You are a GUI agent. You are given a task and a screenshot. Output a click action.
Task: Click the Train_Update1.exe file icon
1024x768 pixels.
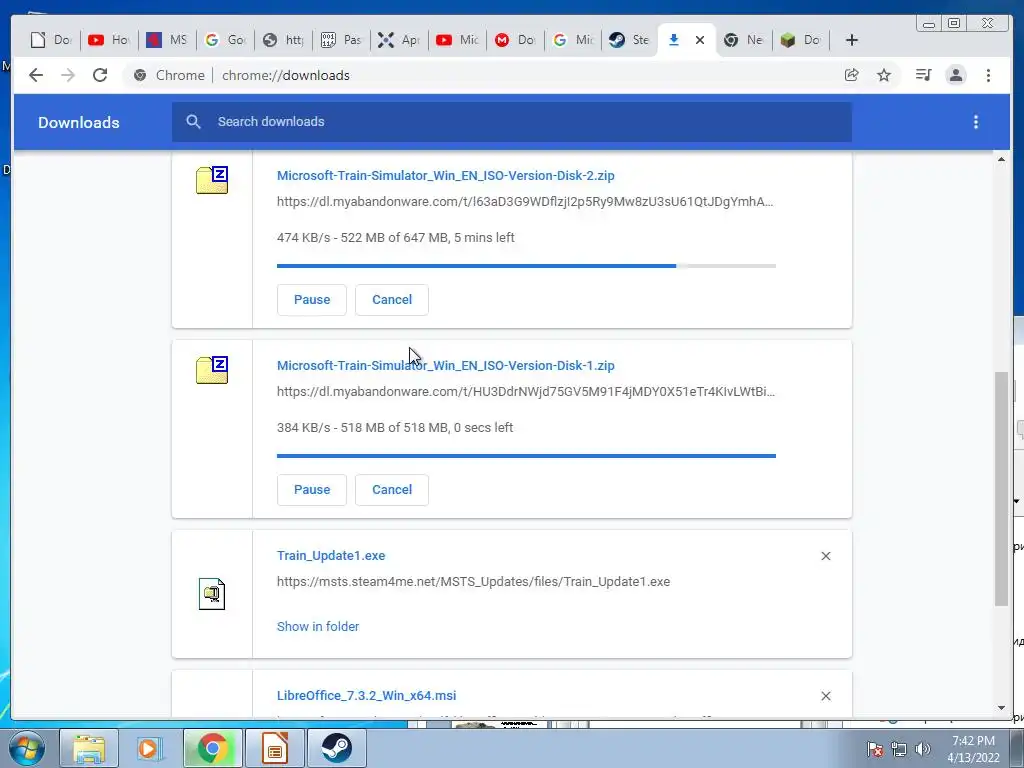click(x=212, y=594)
